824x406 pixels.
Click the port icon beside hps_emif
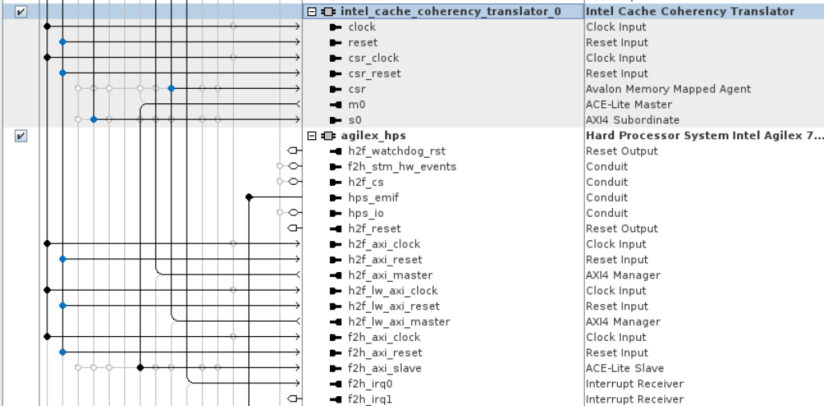[x=335, y=198]
